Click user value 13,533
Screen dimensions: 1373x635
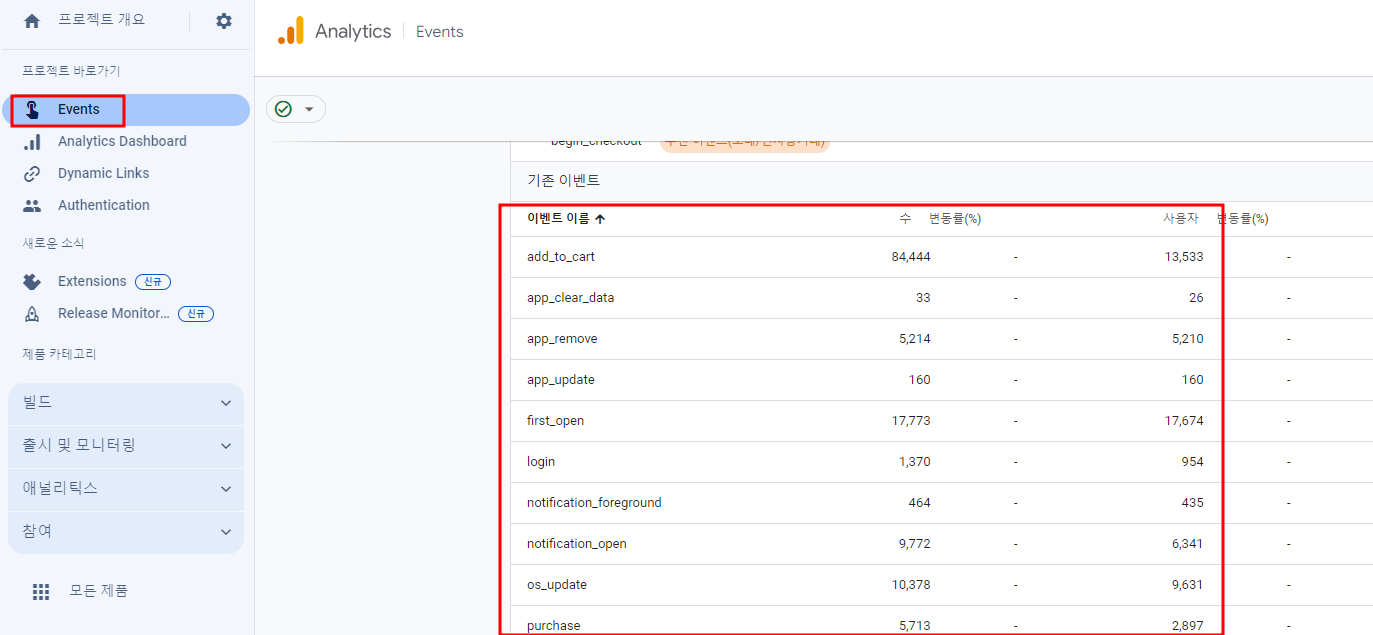tap(1184, 257)
